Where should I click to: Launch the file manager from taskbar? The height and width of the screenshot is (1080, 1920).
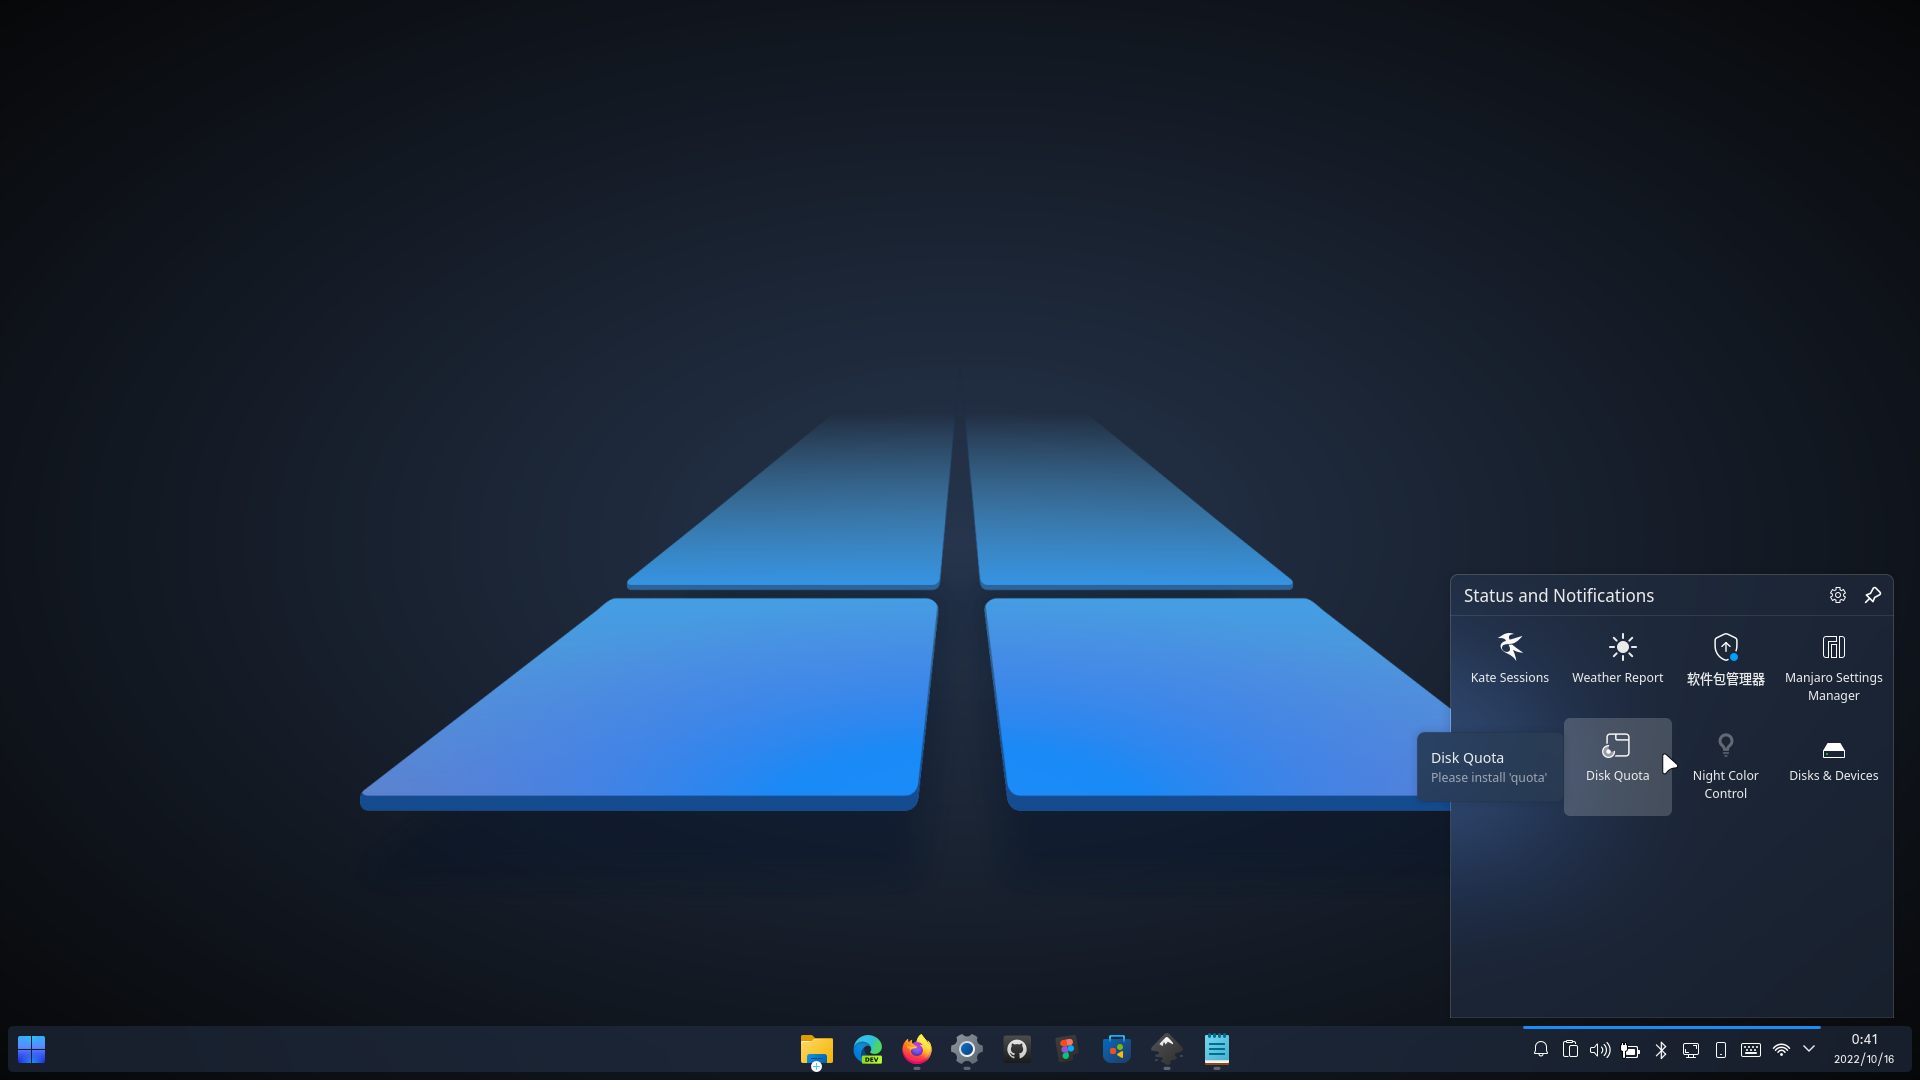(x=817, y=1050)
